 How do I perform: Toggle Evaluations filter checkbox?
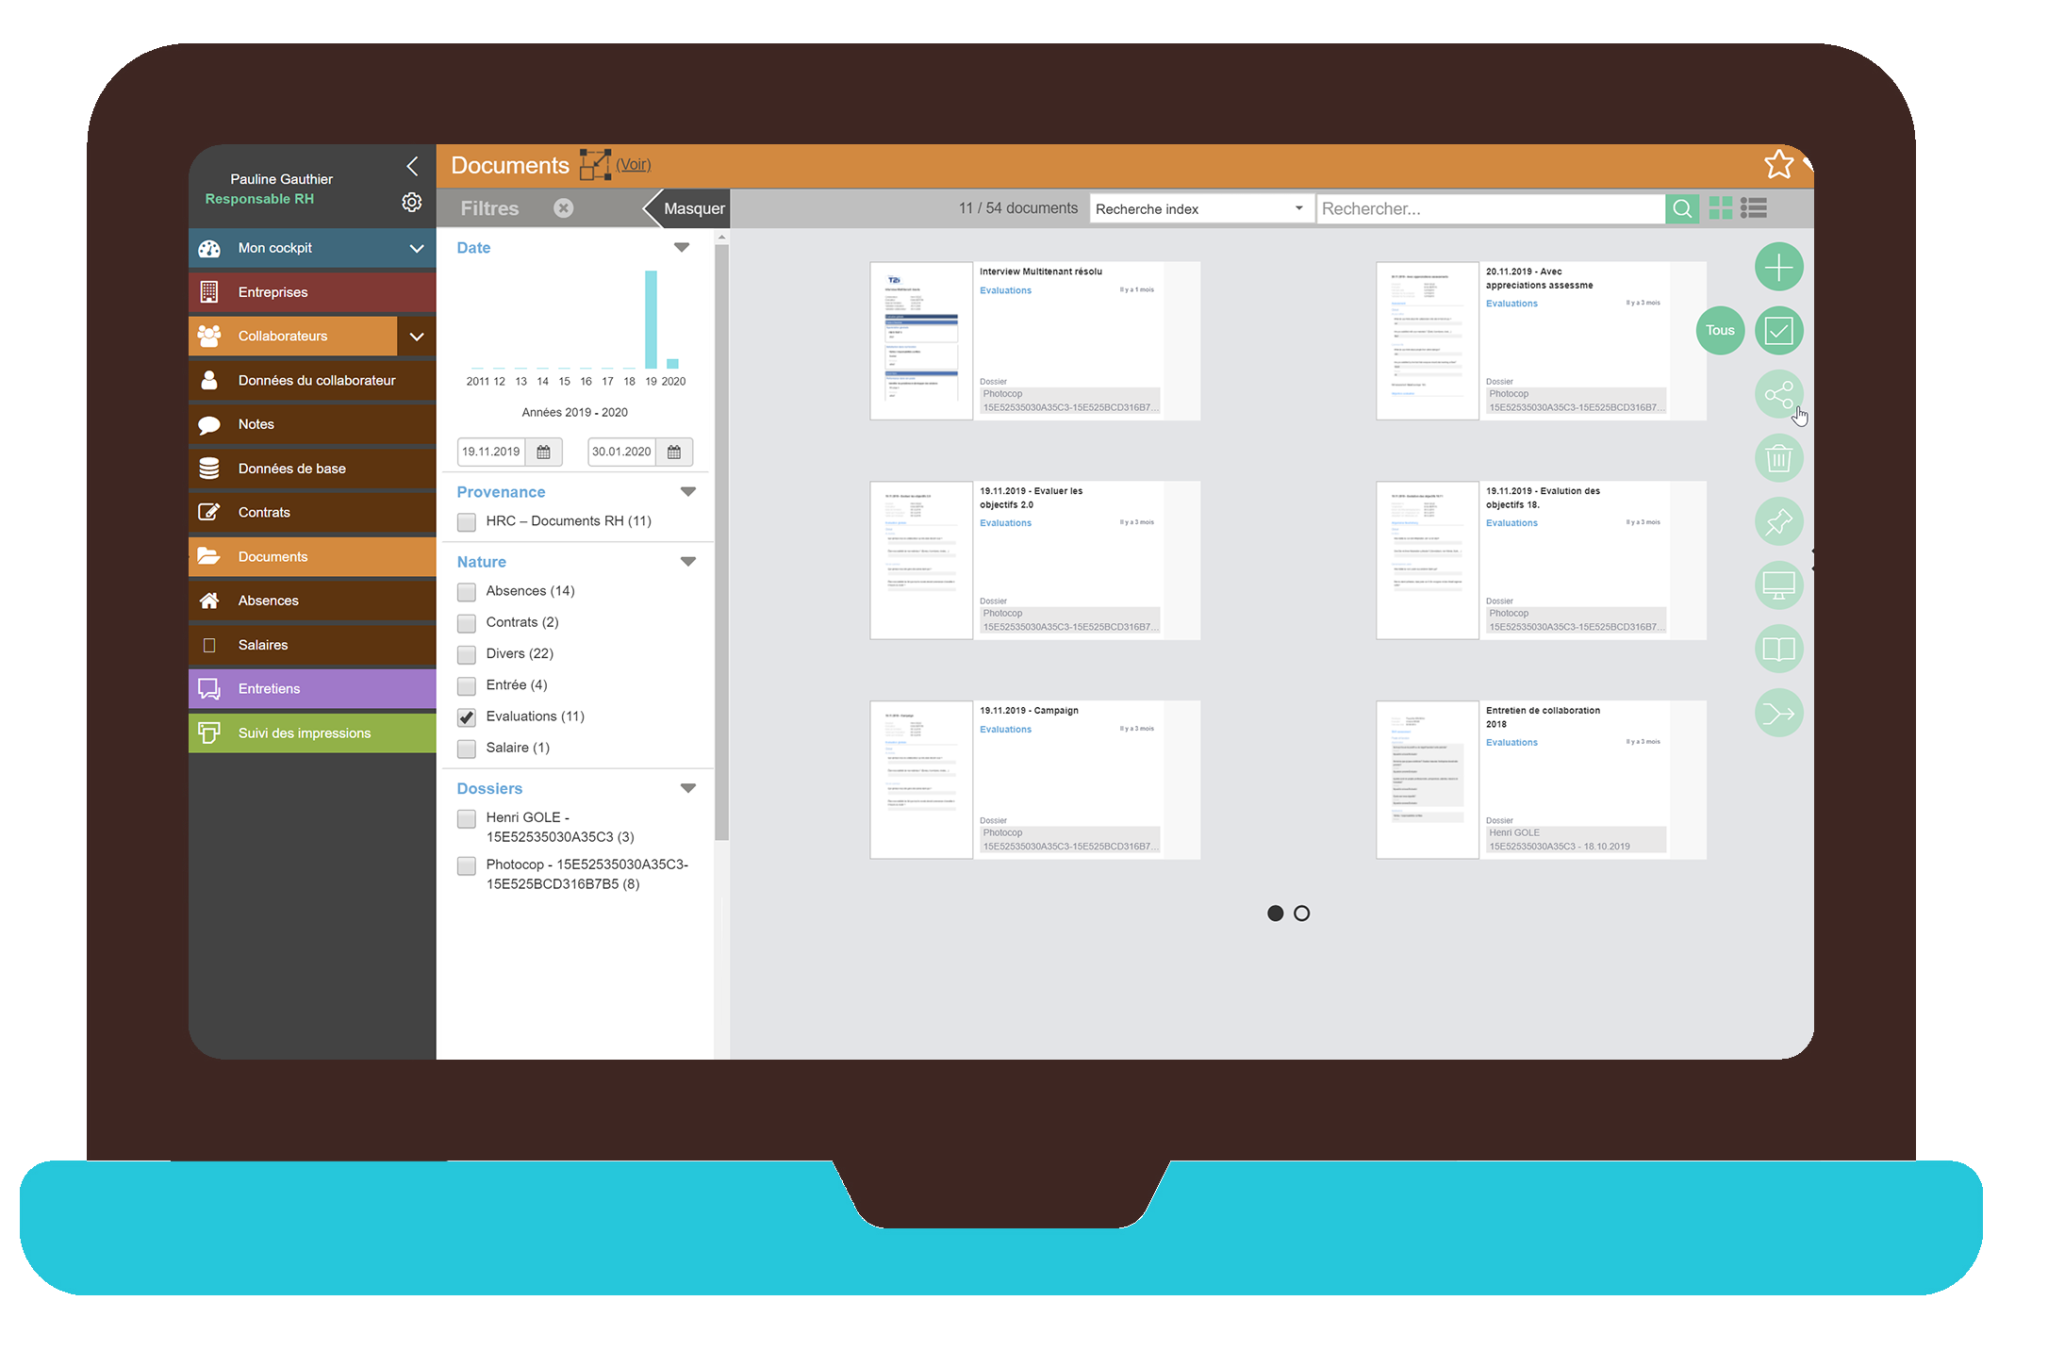point(465,717)
